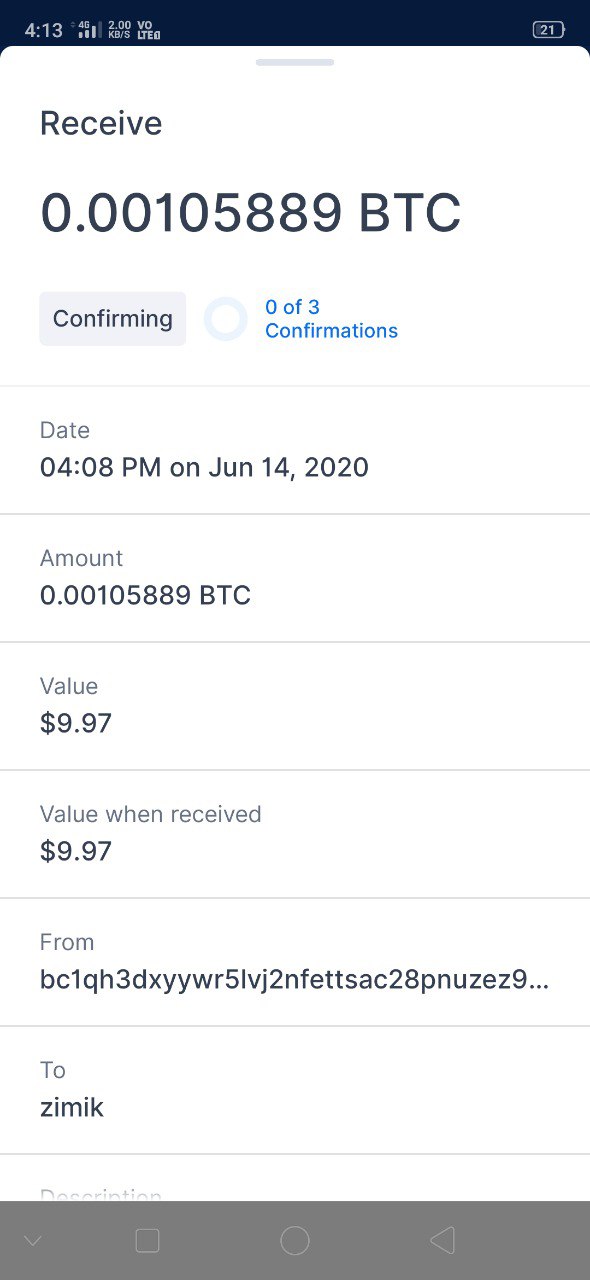Image resolution: width=590 pixels, height=1280 pixels.
Task: Open the 0 of 3 Confirmations link
Action: pos(331,319)
